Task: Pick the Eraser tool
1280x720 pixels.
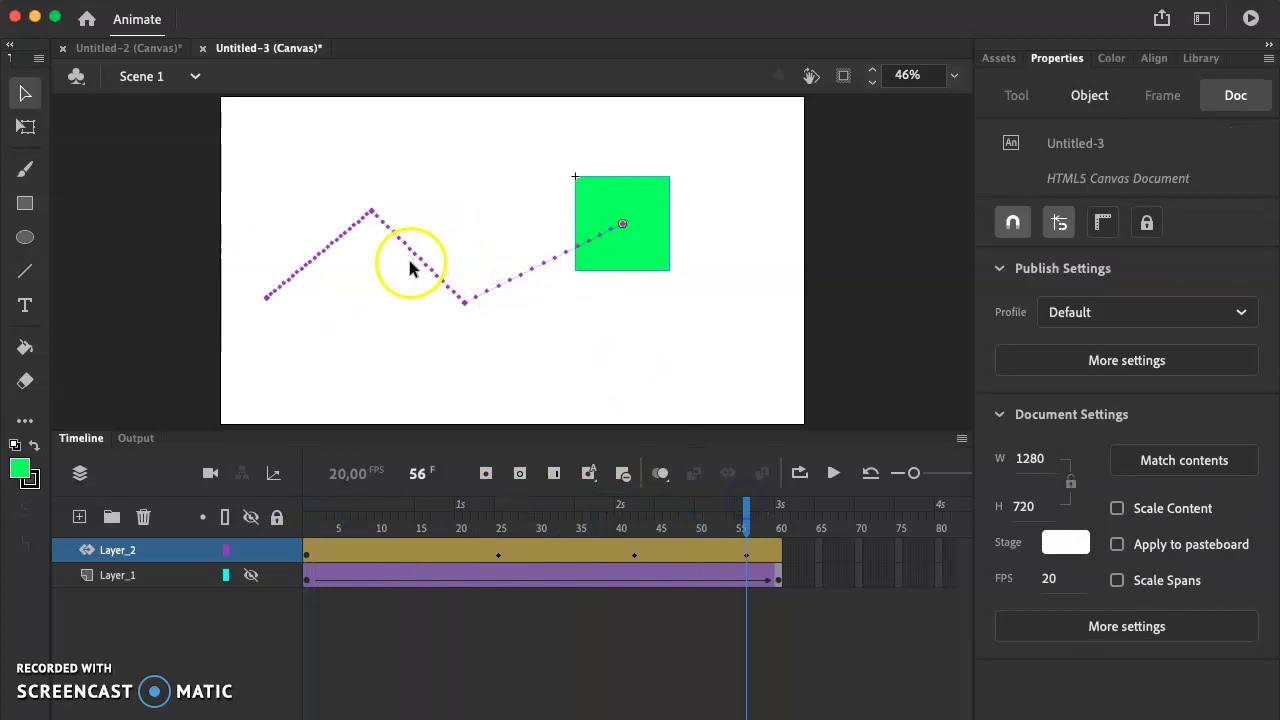Action: coord(25,381)
